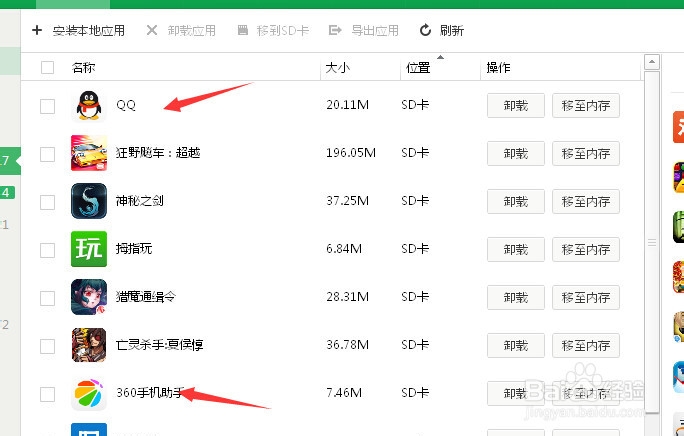Click the 神秘之剑 name text
The image size is (684, 436).
tap(140, 201)
